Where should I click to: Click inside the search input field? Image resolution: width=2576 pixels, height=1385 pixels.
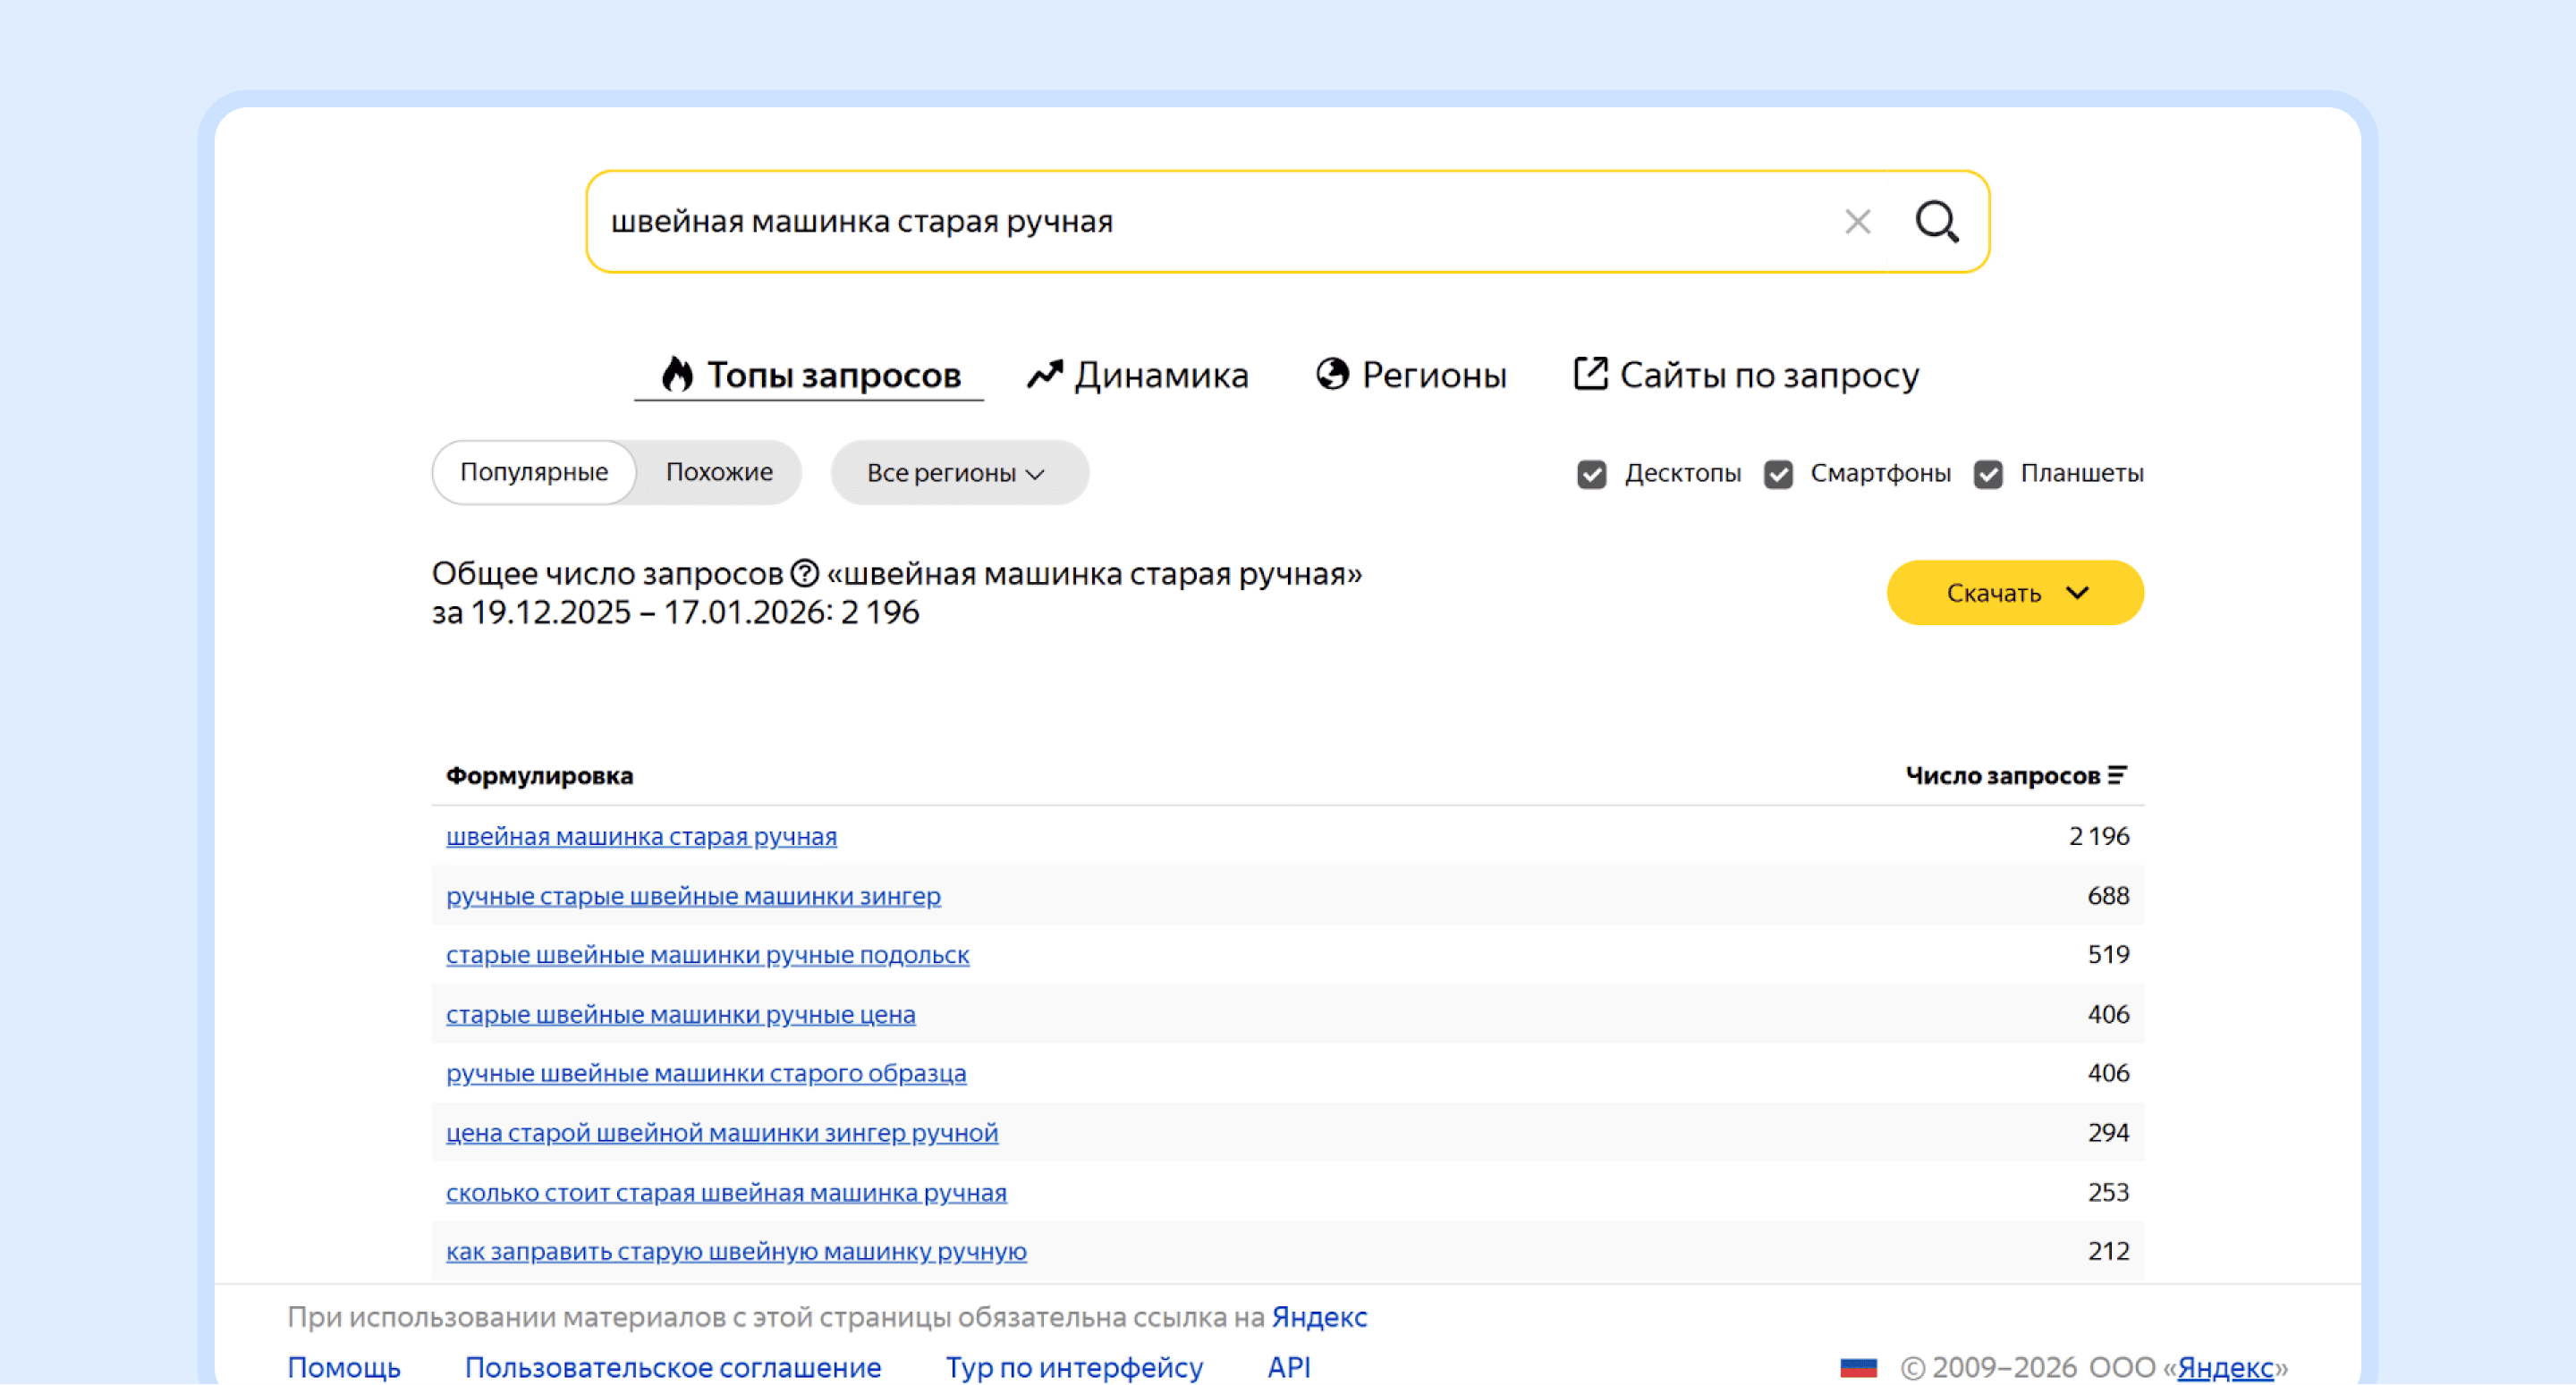pyautogui.click(x=1200, y=222)
